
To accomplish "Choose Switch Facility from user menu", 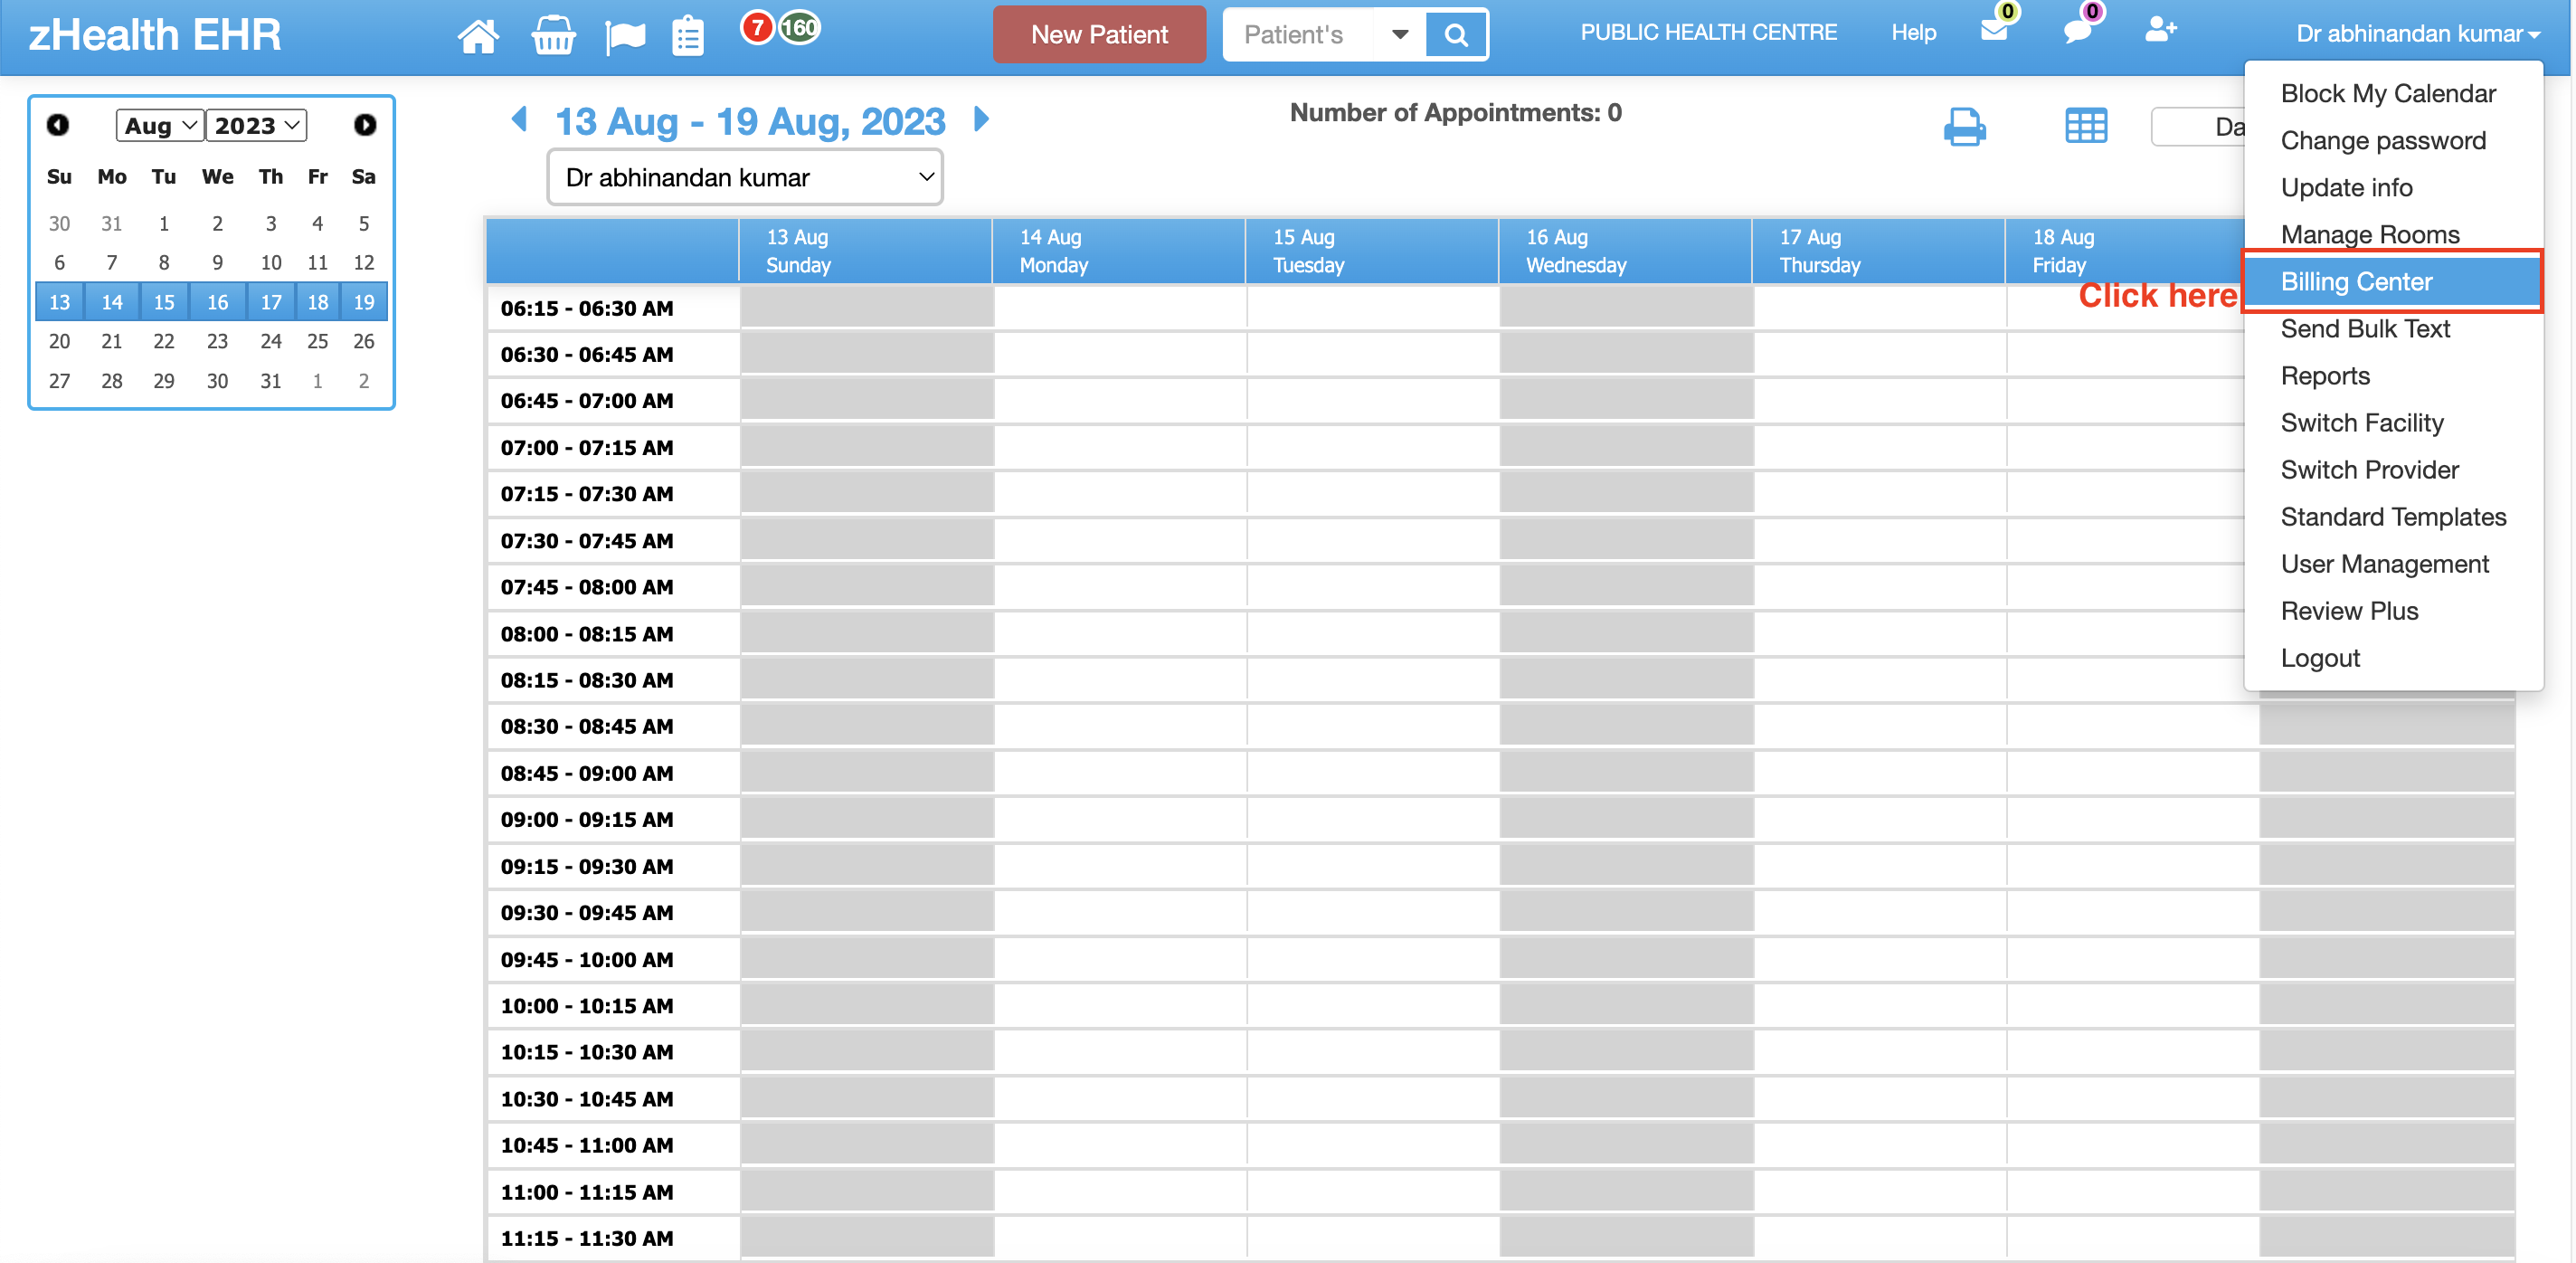I will 2362,423.
